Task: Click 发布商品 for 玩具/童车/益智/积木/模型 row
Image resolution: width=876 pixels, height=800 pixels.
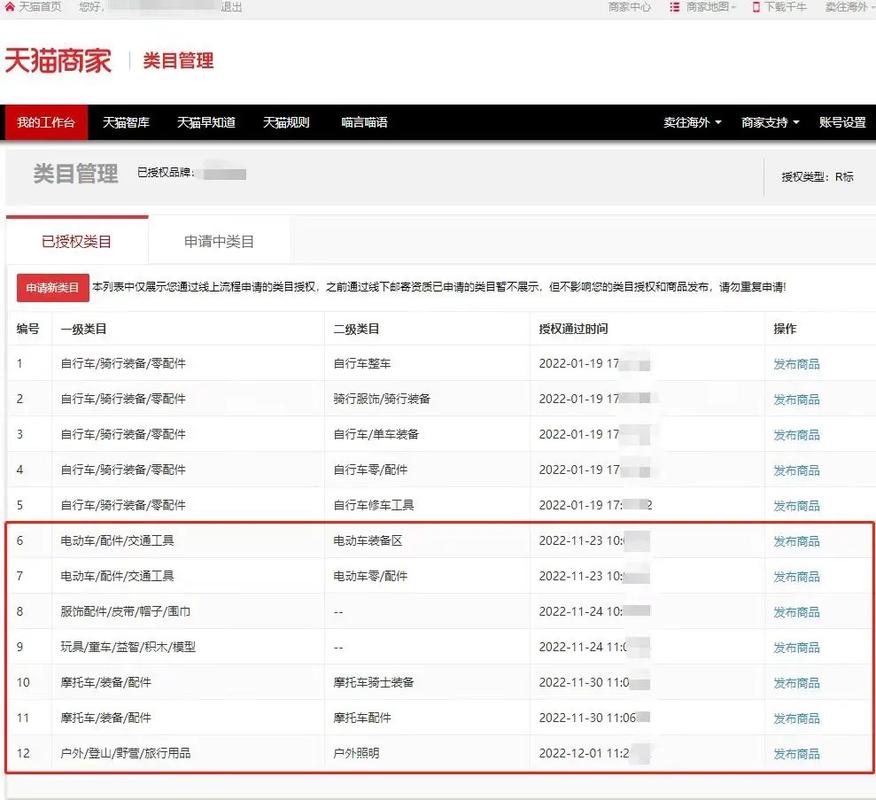Action: tap(797, 647)
